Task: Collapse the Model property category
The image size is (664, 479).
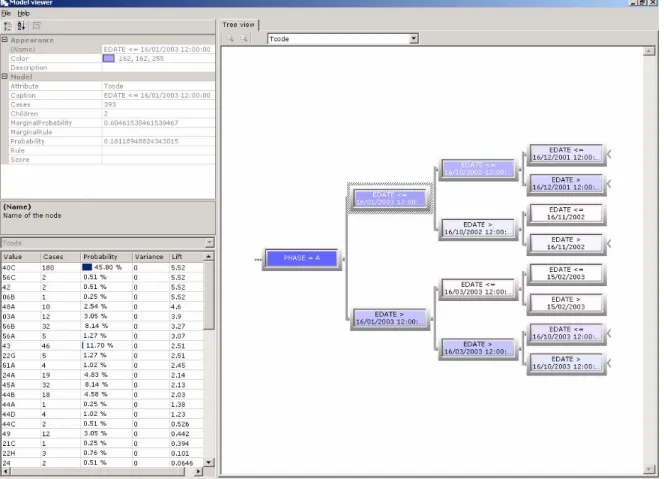Action: (5, 77)
